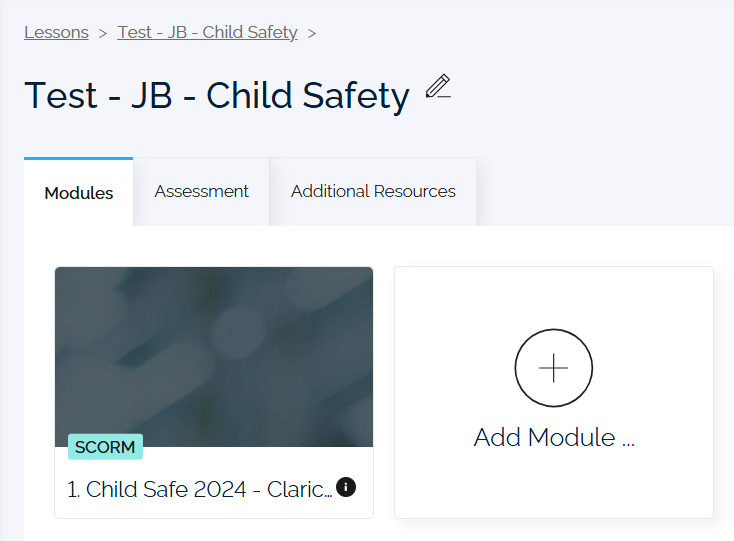Click the 'Test - JB - Child Safety' page heading
This screenshot has width=734, height=541.
point(217,95)
